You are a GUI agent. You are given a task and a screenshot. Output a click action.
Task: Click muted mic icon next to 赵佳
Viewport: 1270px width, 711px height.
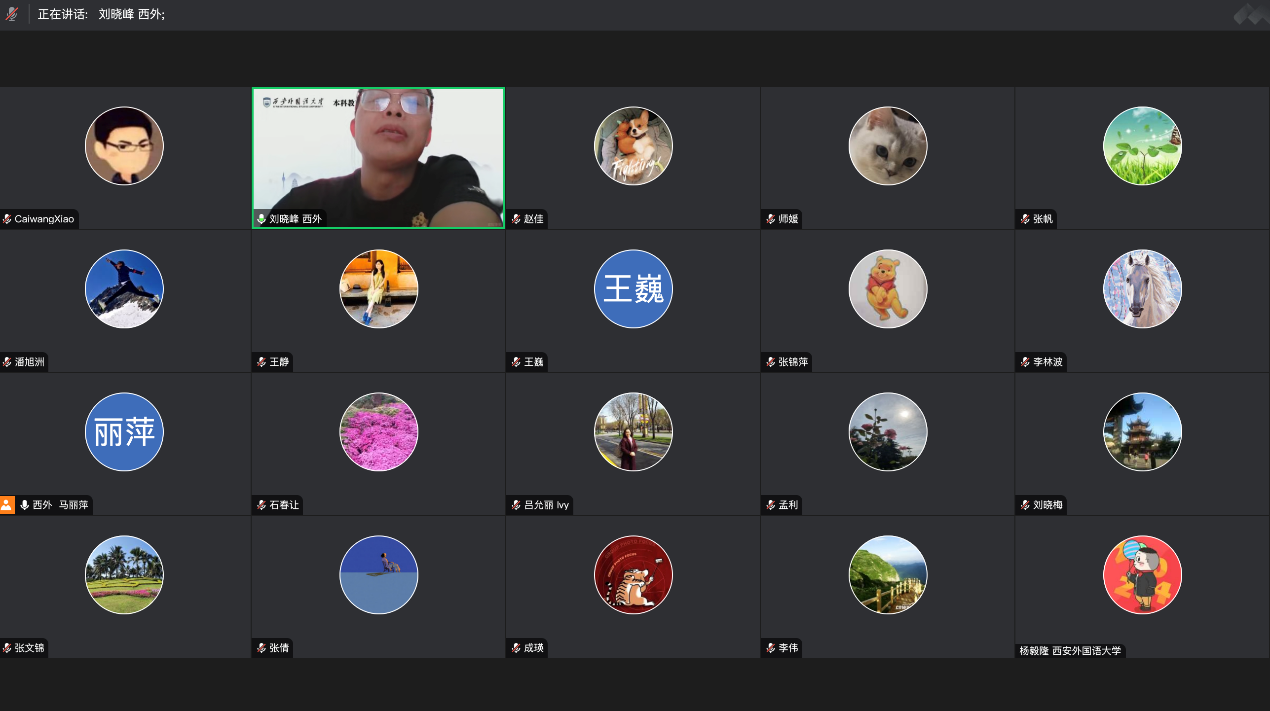pos(516,219)
